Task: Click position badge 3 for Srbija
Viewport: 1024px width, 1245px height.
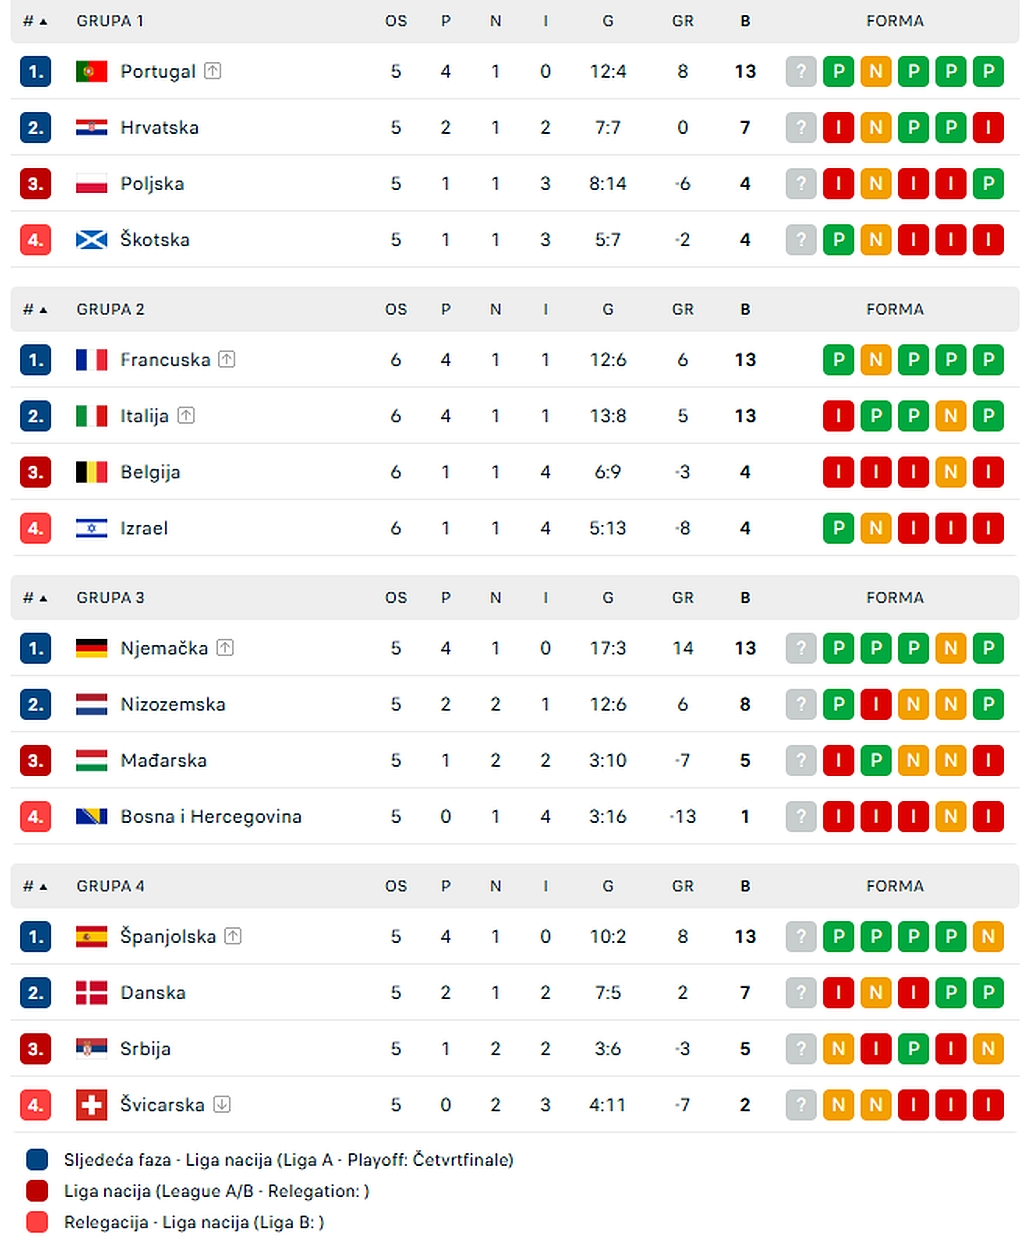Action: pyautogui.click(x=35, y=1048)
